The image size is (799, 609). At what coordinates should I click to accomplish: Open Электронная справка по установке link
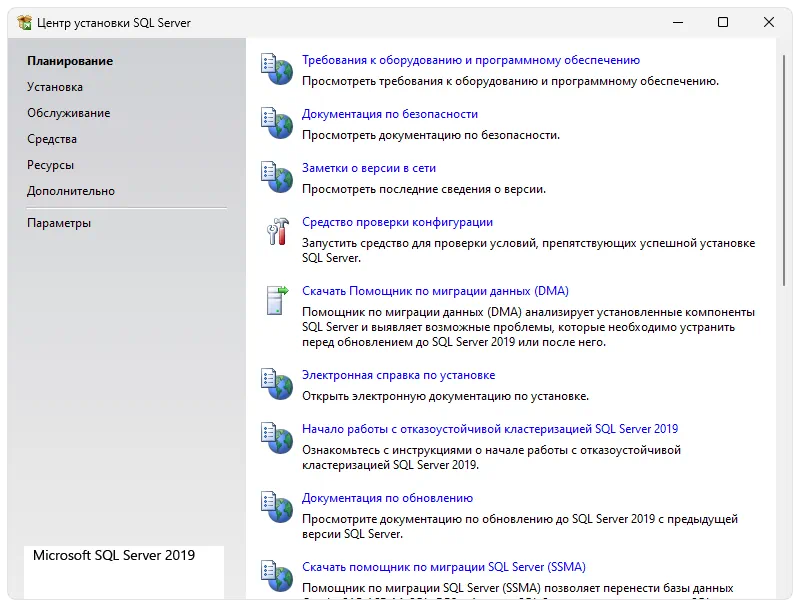click(398, 375)
